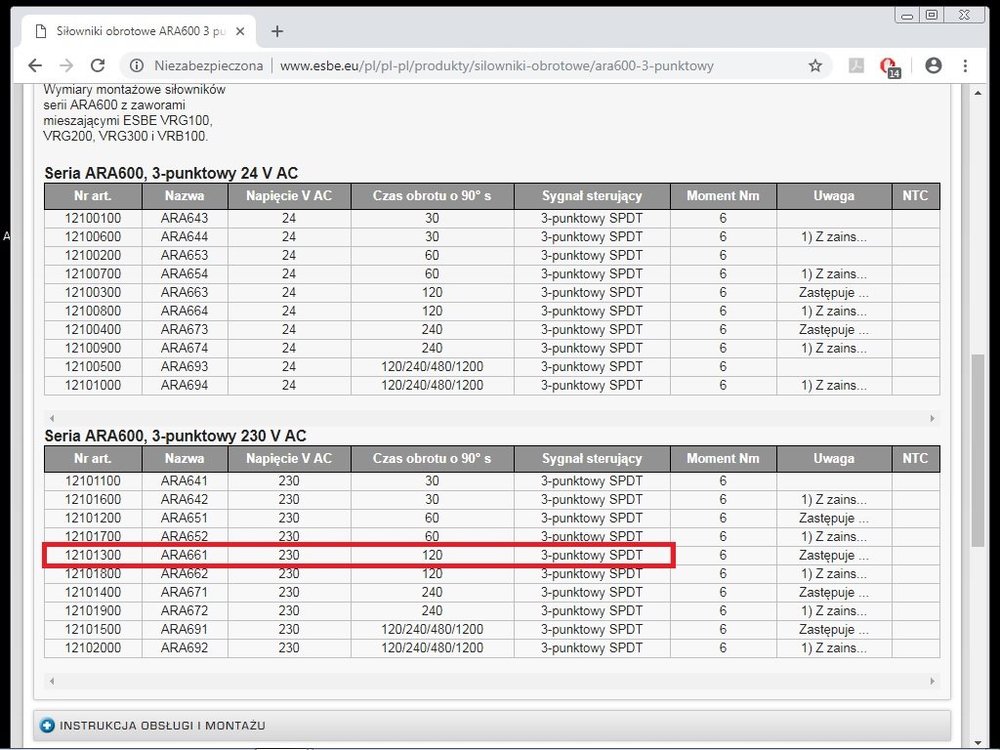Click the Nazwa header in 24 V table
1000x750 pixels.
184,196
